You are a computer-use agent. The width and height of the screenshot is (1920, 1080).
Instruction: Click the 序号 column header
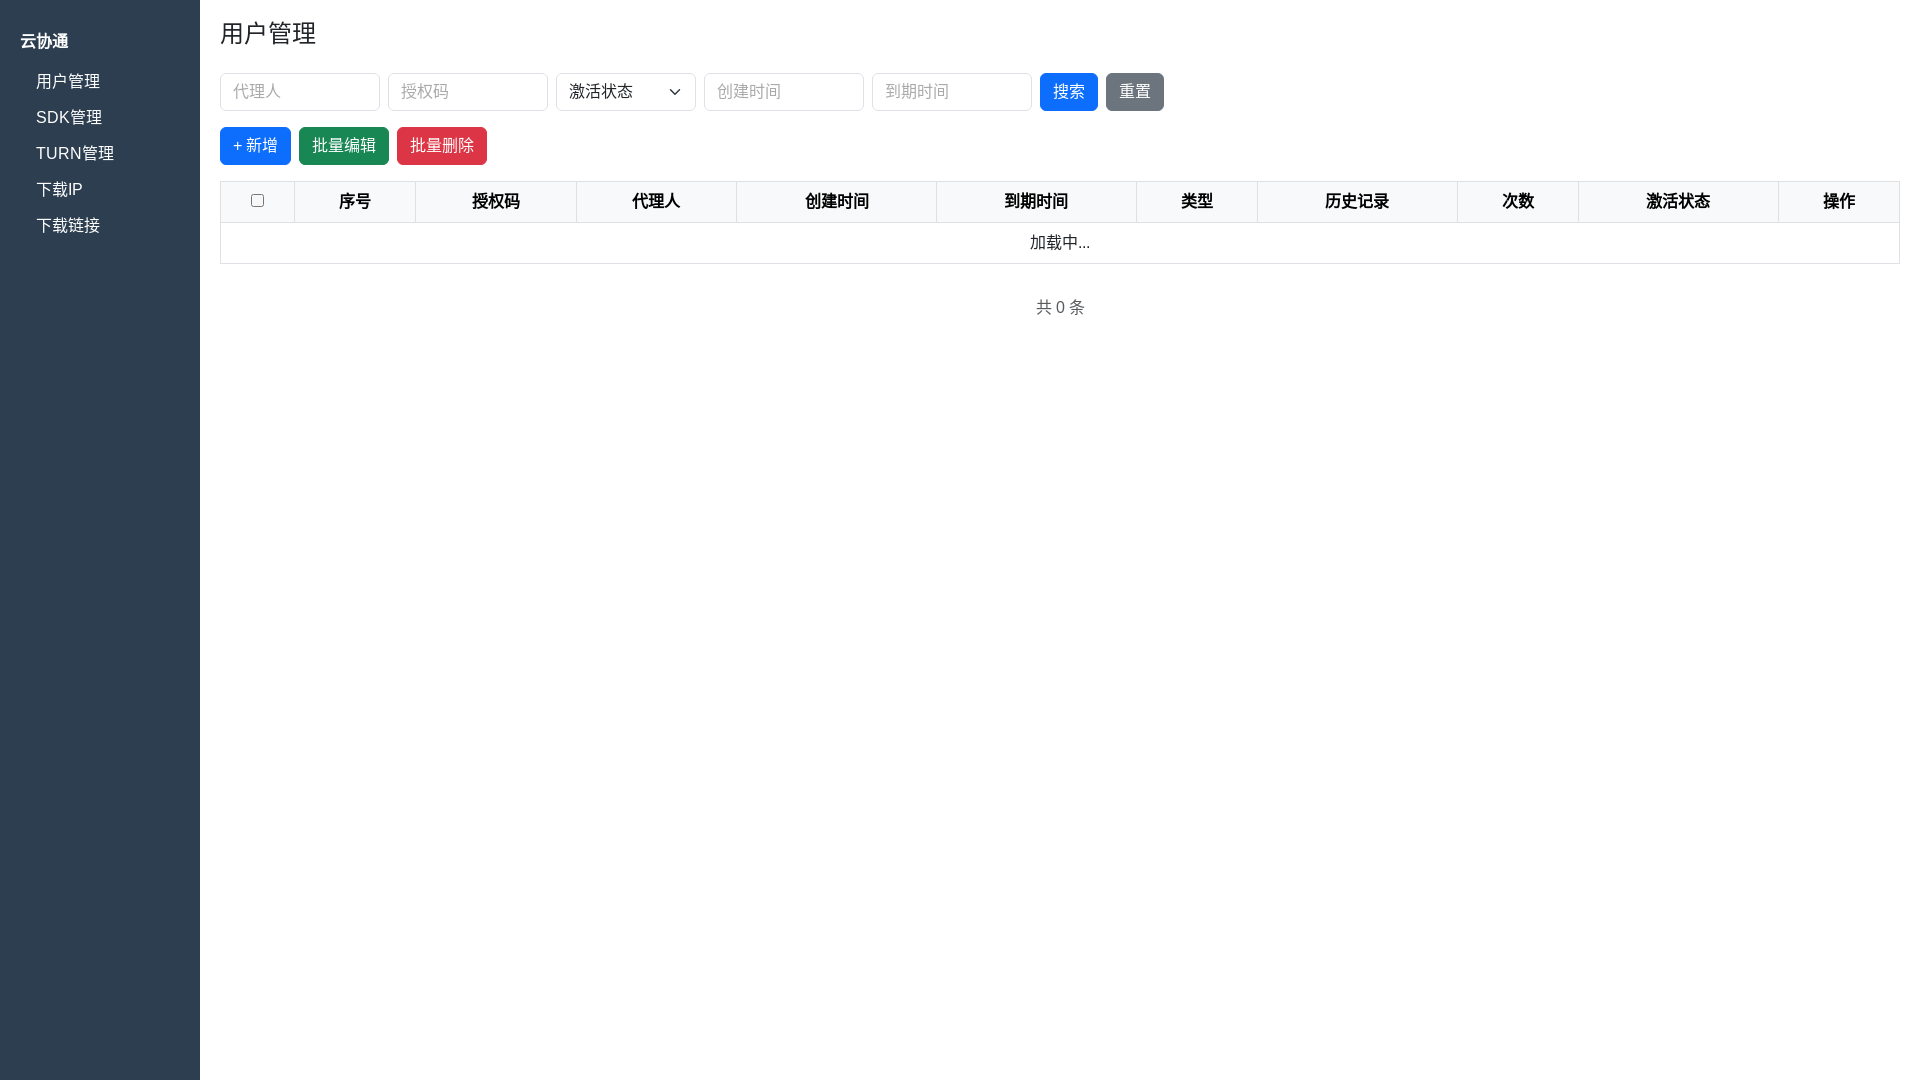pos(355,202)
